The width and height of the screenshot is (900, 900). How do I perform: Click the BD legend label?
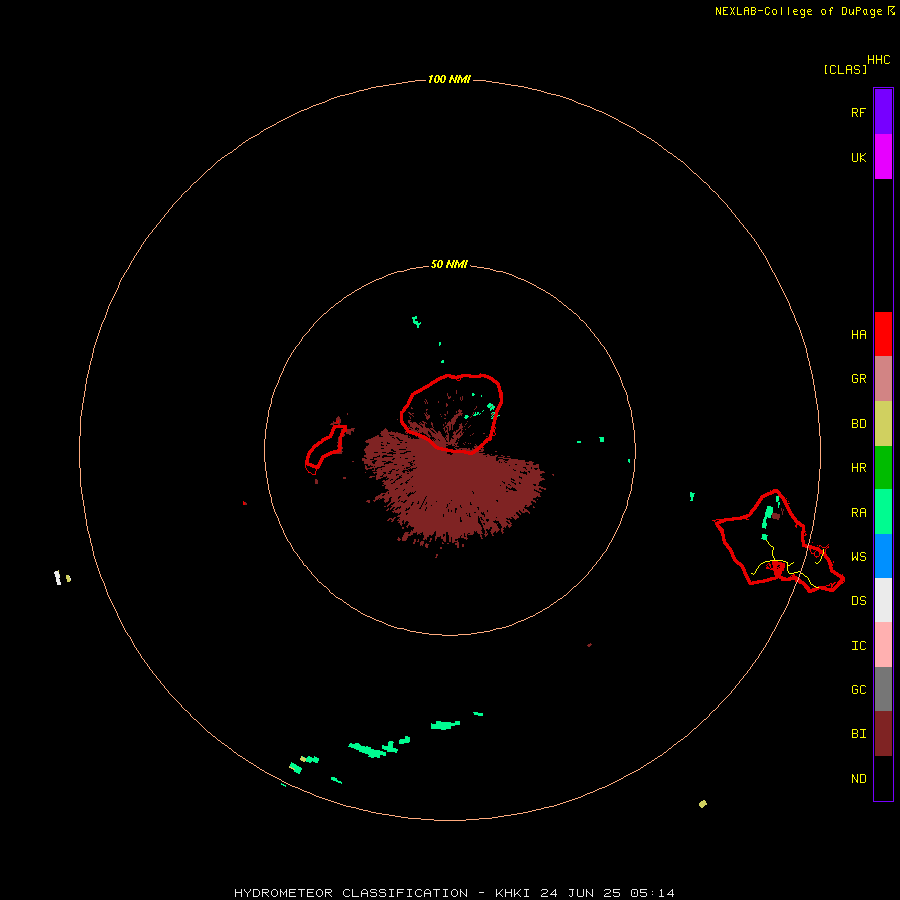(x=858, y=424)
